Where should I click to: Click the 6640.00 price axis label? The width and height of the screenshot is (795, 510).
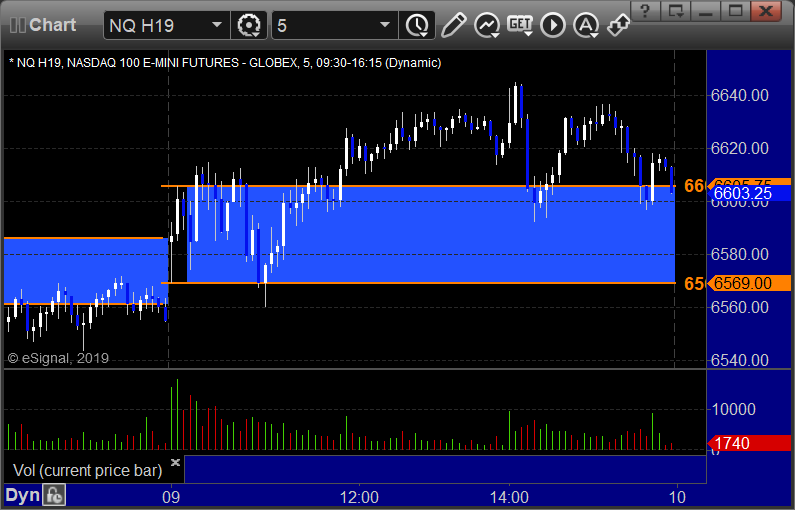coord(740,95)
